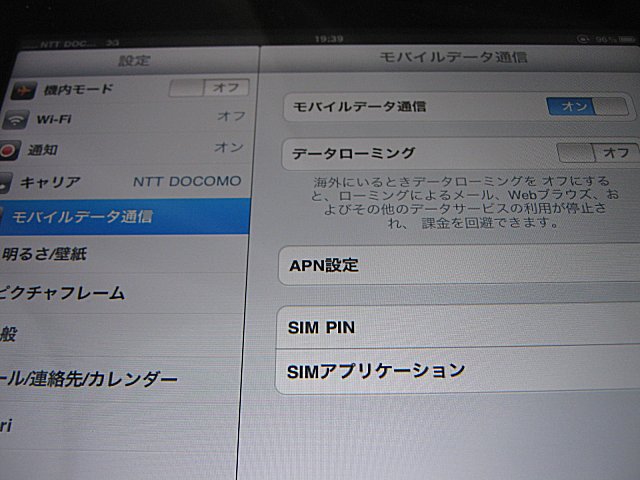640x480 pixels.
Task: Select the highlighted モバイルデータ通信 sidebar row
Action: click(x=124, y=217)
